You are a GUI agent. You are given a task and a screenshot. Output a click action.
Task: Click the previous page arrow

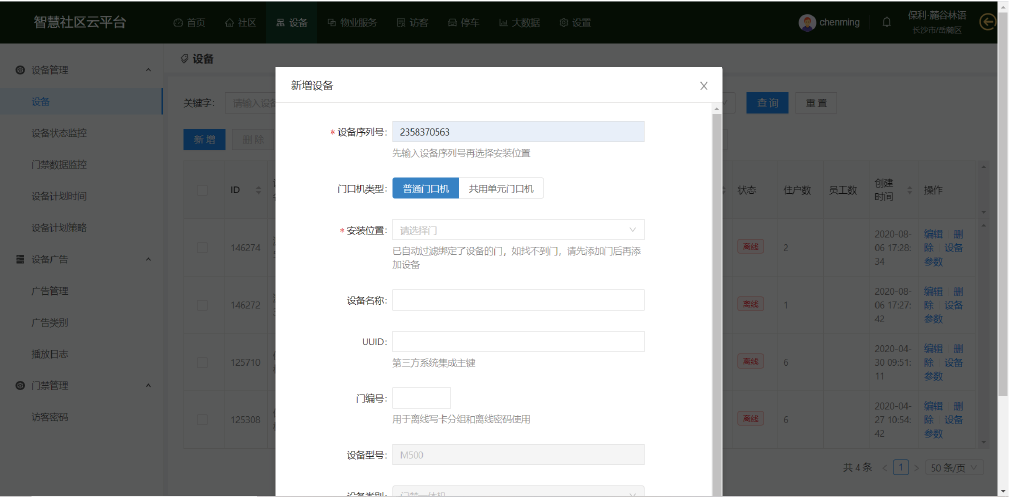pos(885,467)
